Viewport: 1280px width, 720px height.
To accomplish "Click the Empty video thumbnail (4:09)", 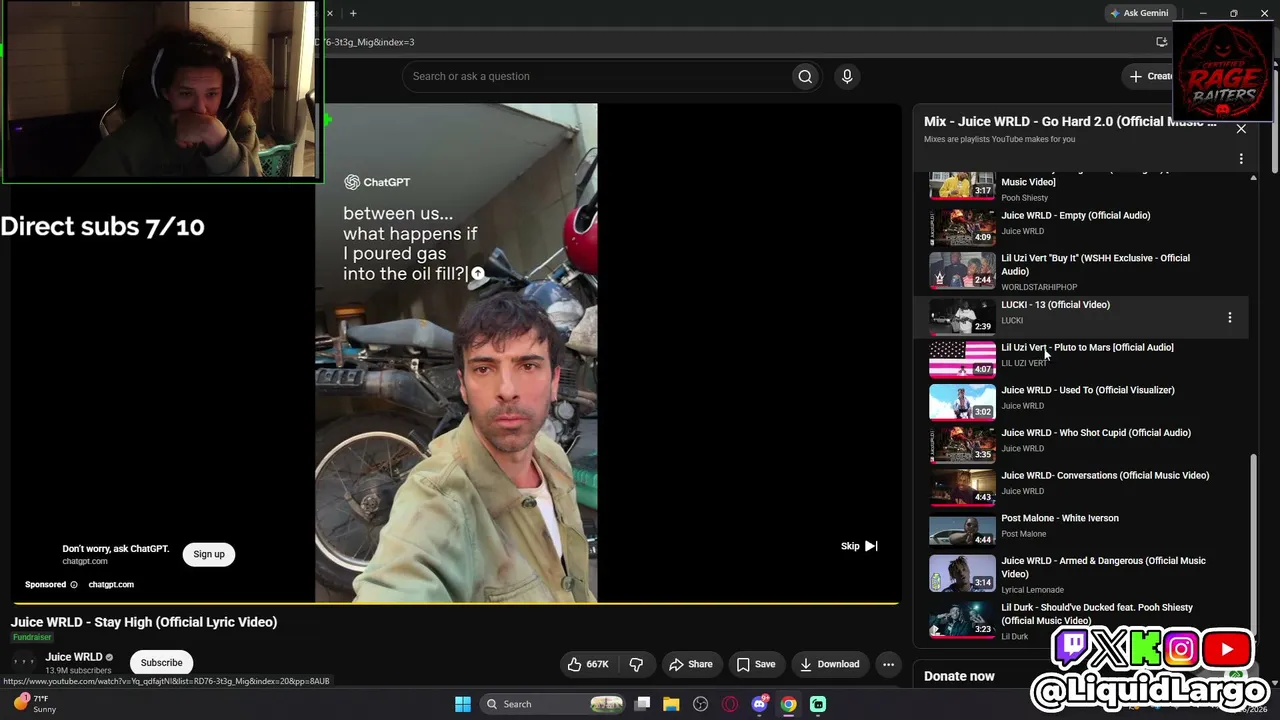I will (962, 227).
